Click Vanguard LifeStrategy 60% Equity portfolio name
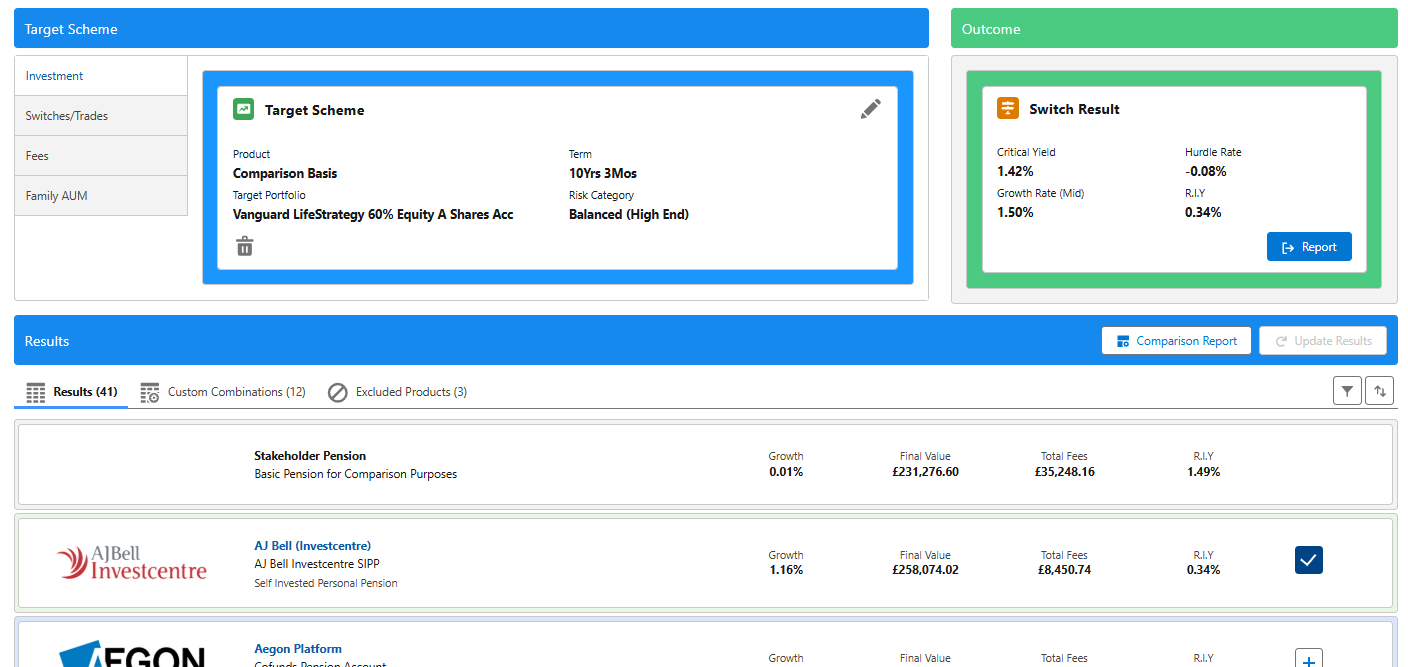 pos(373,214)
